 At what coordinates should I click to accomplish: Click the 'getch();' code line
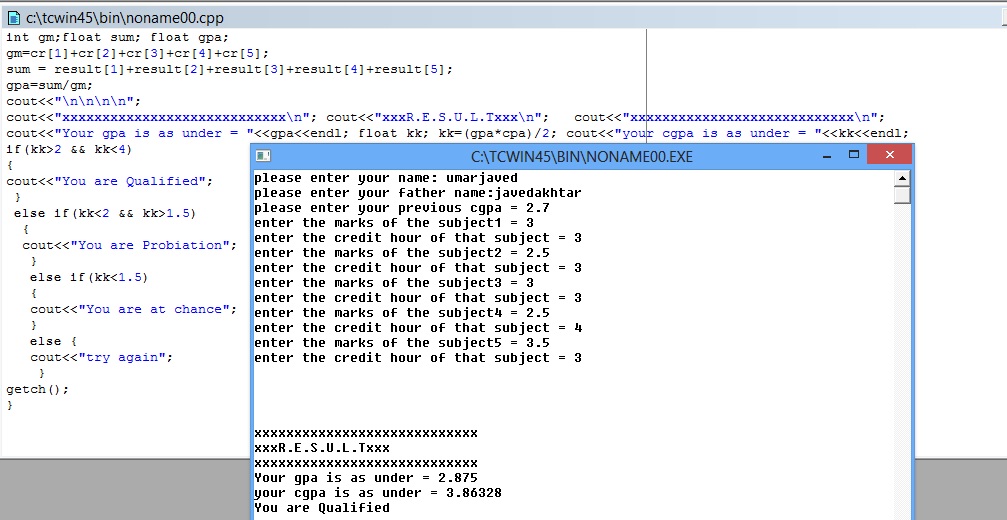[37, 390]
